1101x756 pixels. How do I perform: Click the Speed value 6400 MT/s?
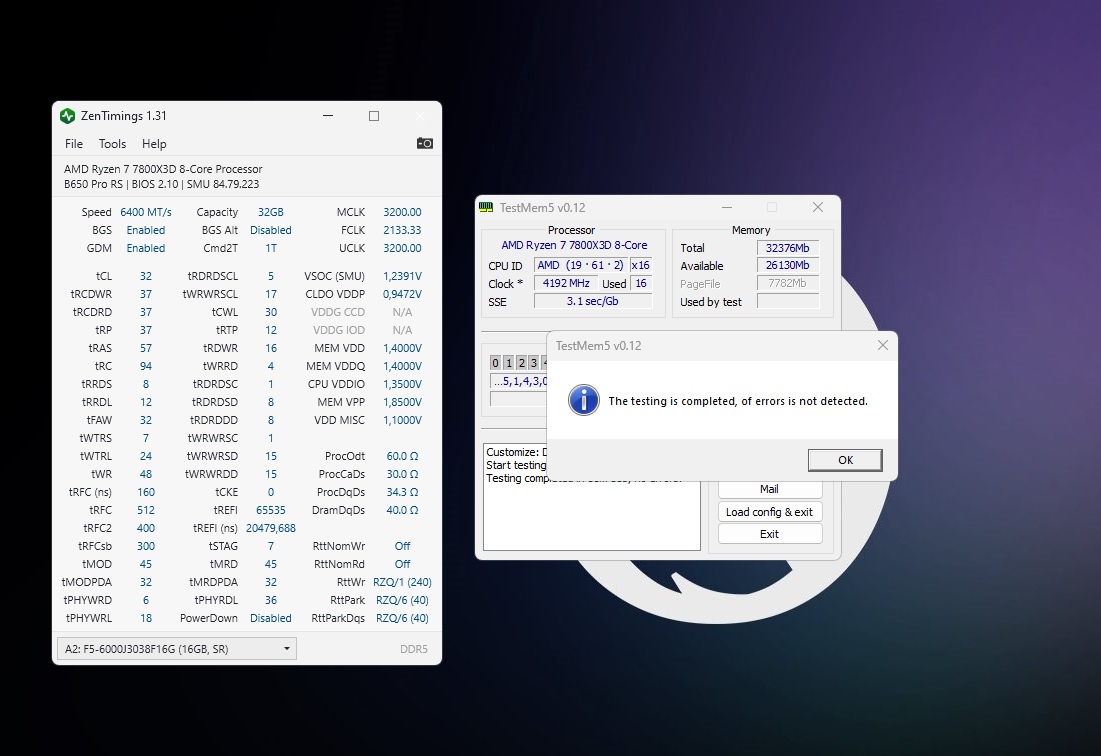pos(146,212)
